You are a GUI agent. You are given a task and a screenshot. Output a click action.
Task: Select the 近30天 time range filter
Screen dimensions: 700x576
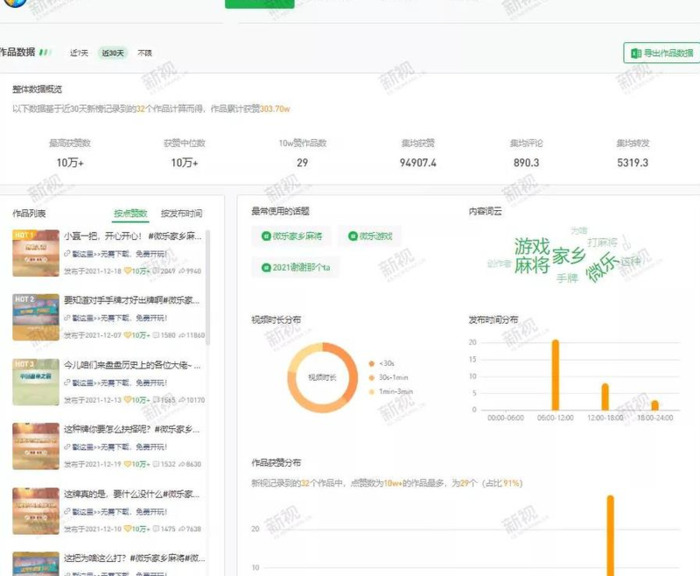click(x=112, y=53)
